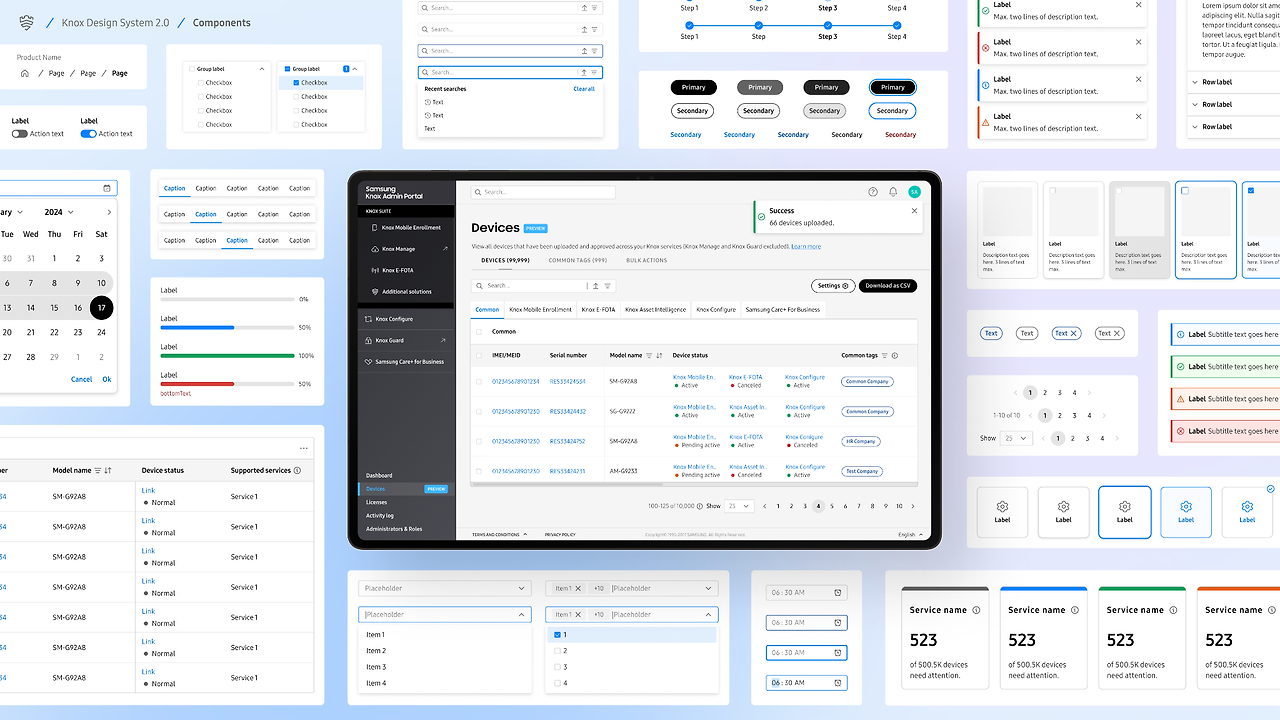
Task: Go to page 7 in Knox Admin Portal pagination
Action: [x=859, y=506]
